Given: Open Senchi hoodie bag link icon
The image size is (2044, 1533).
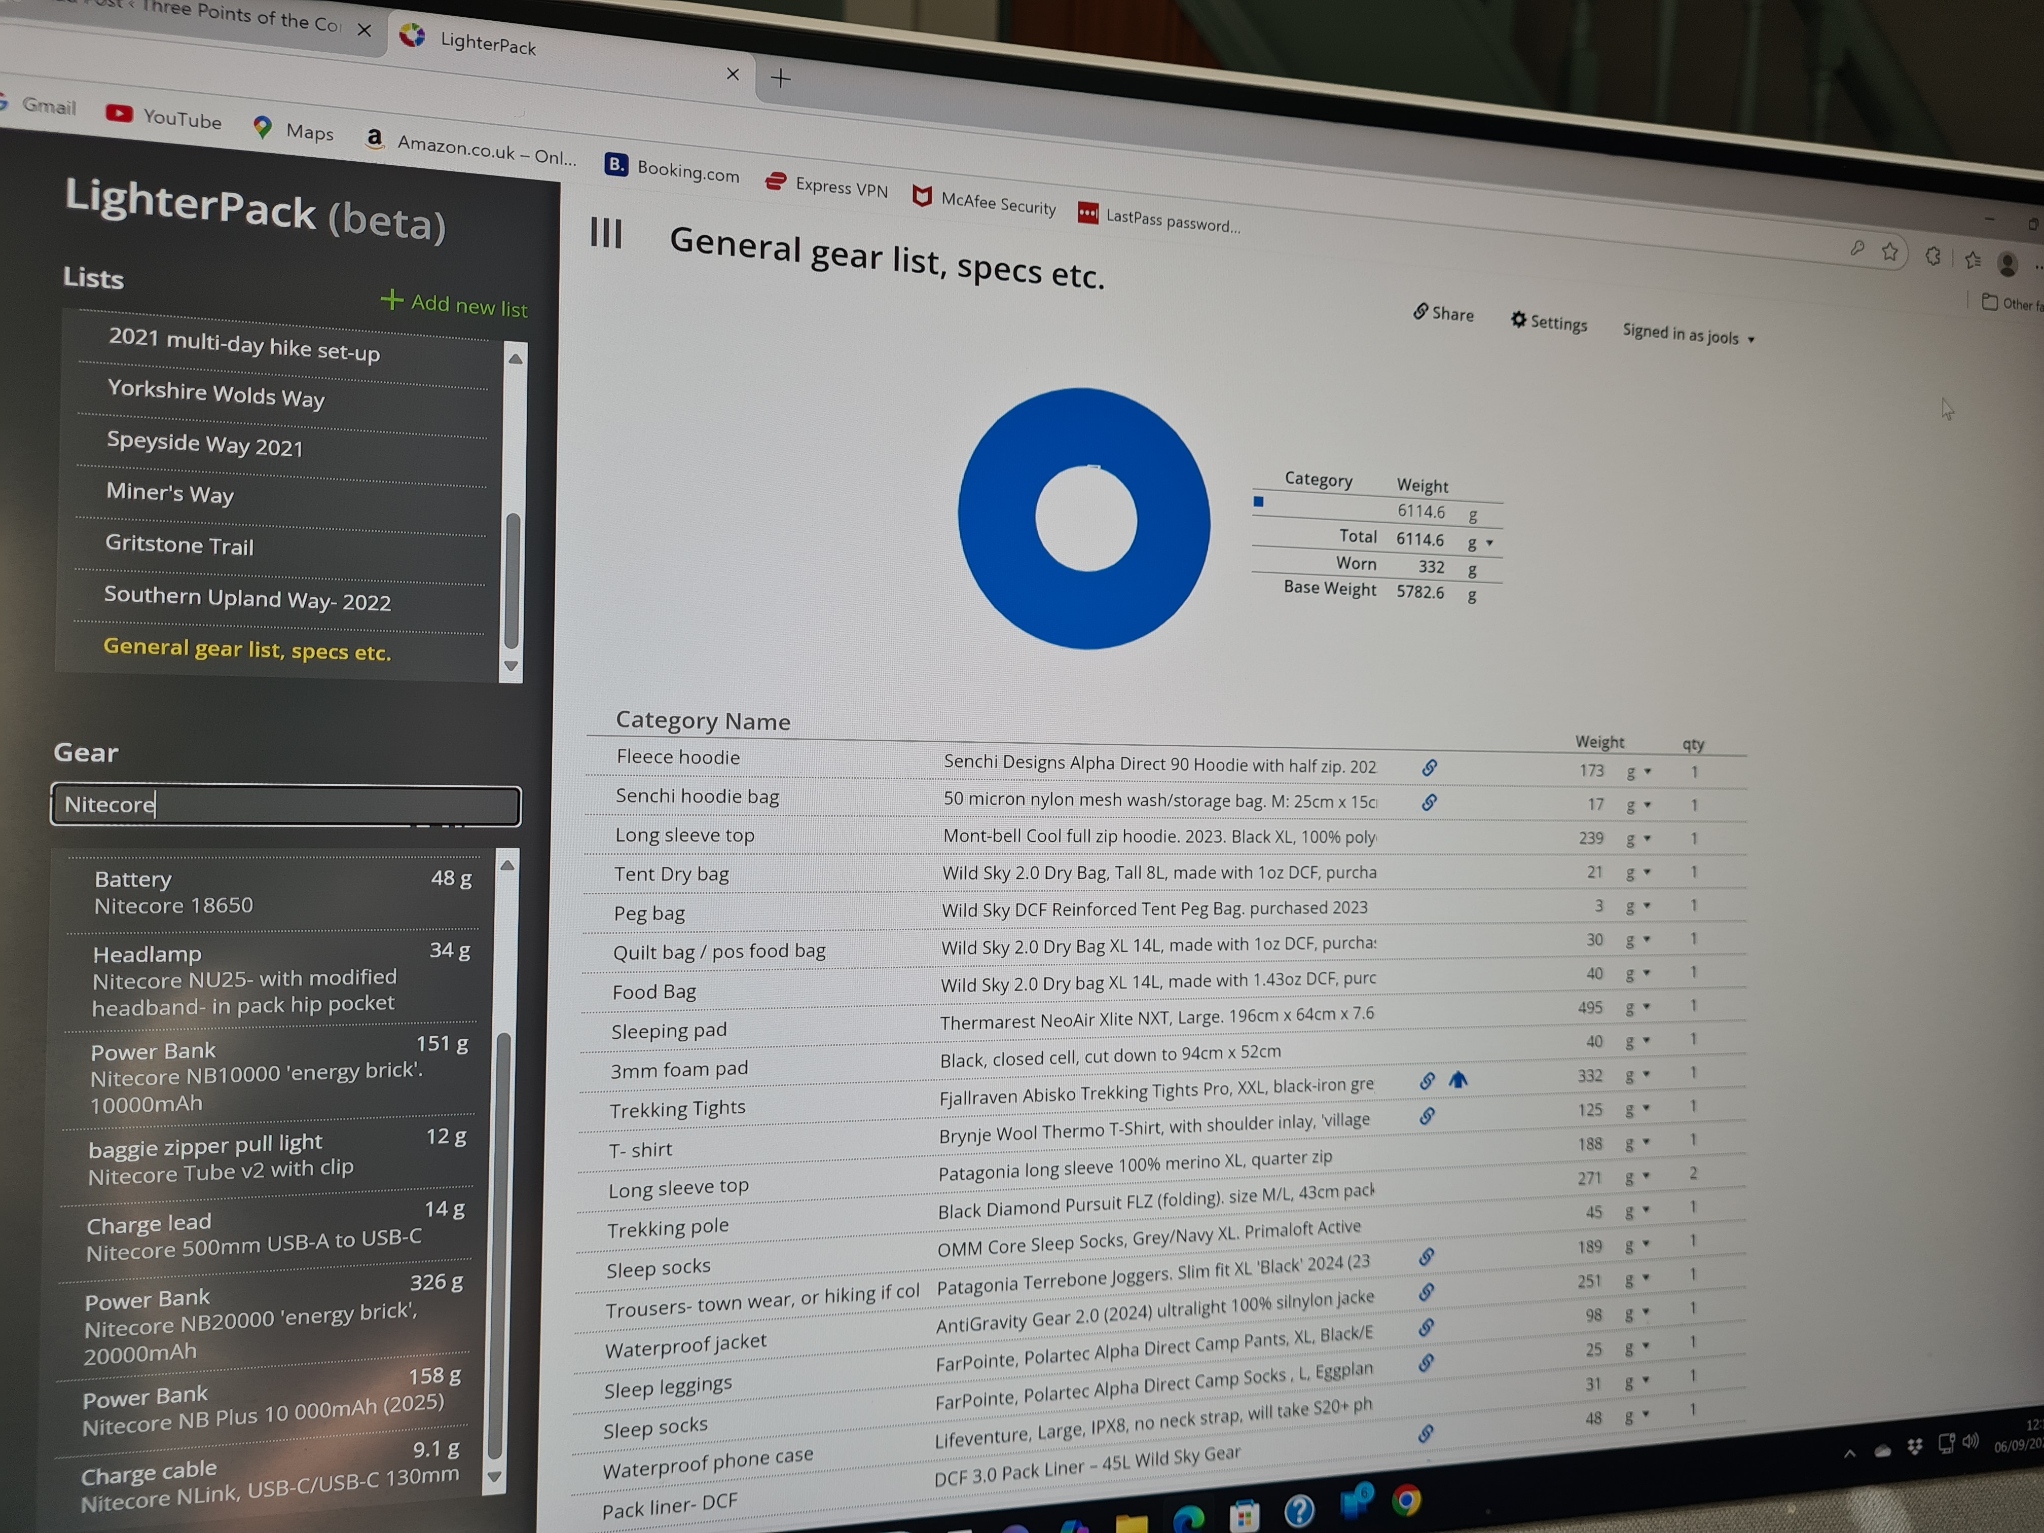Looking at the screenshot, I should [x=1429, y=802].
